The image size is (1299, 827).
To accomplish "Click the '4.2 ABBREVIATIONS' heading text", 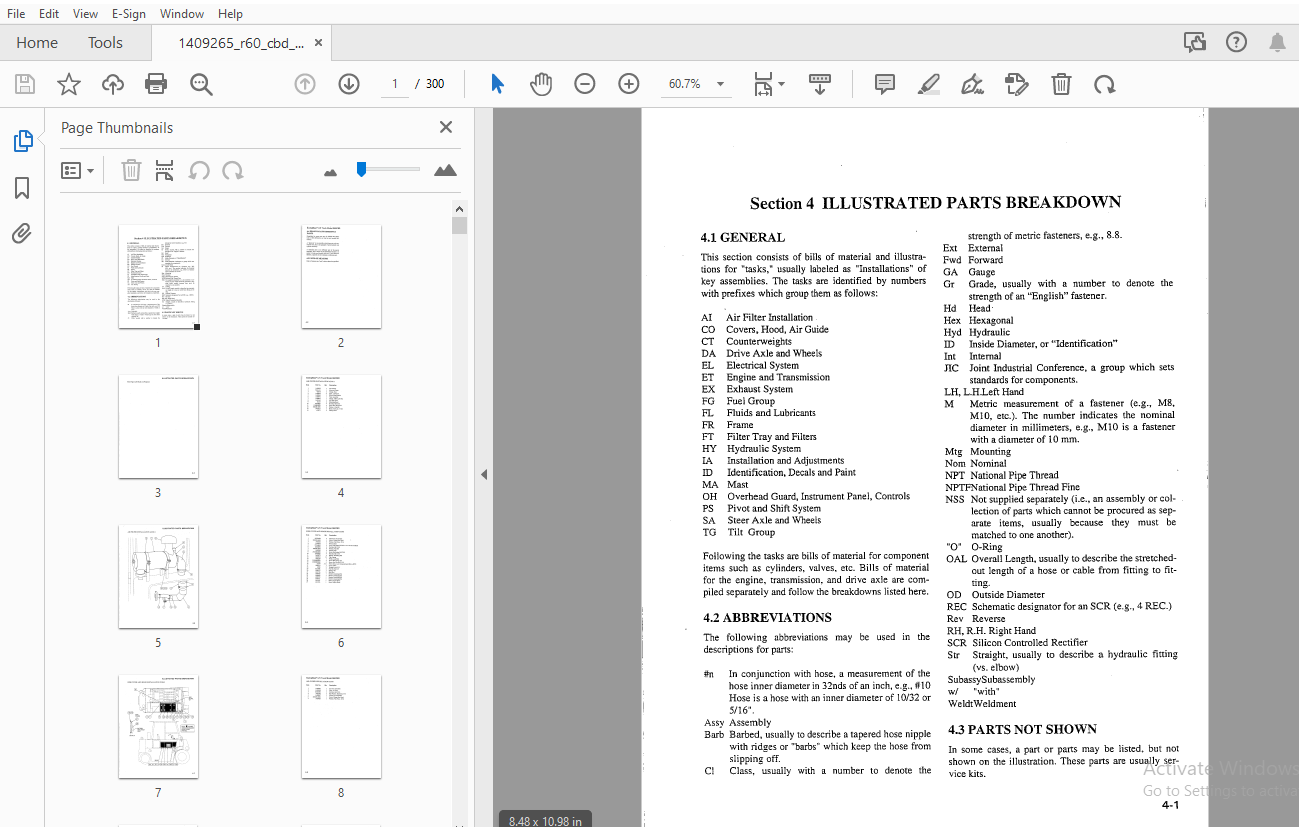I will (767, 617).
